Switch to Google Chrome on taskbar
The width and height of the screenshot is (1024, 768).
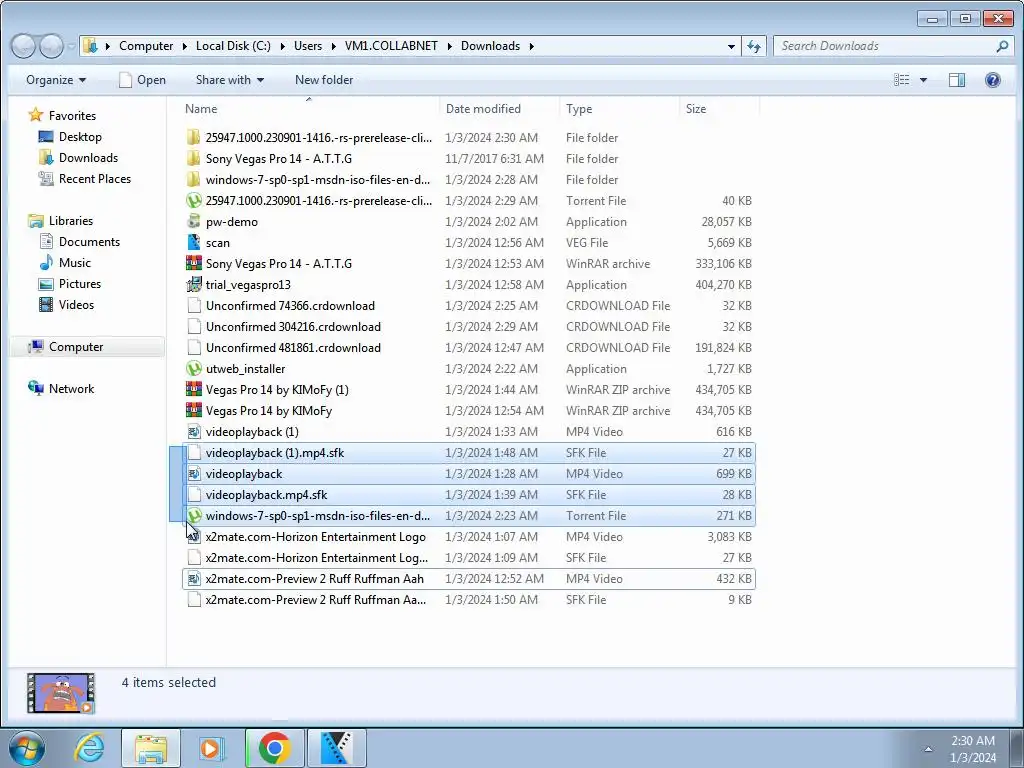point(274,748)
